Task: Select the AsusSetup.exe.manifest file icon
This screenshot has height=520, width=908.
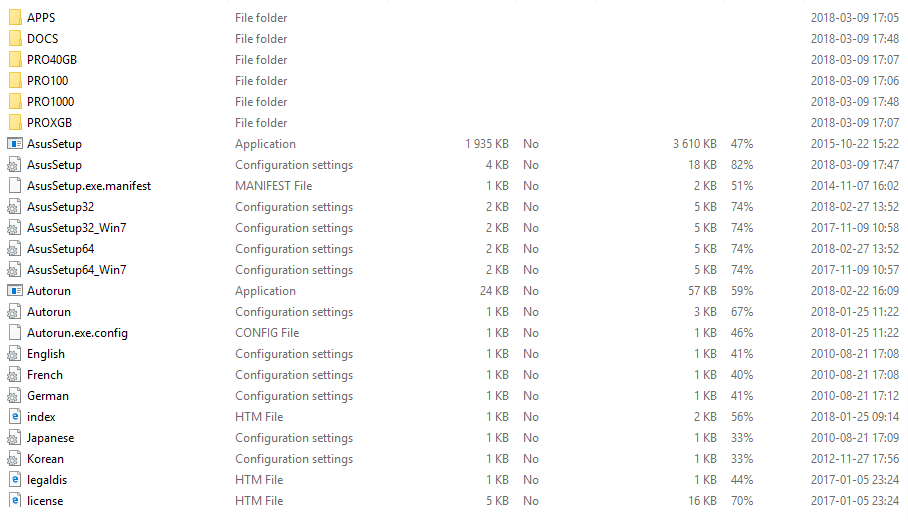Action: click(14, 186)
